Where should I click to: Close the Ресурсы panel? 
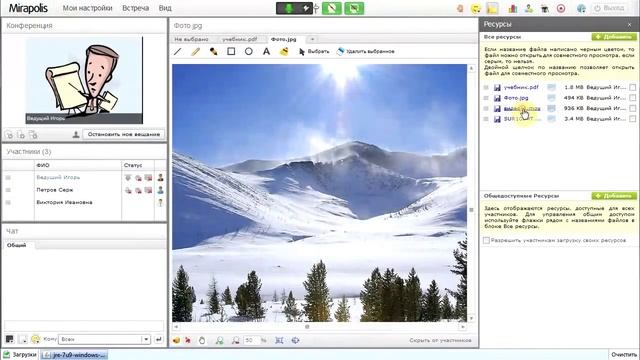[x=629, y=25]
